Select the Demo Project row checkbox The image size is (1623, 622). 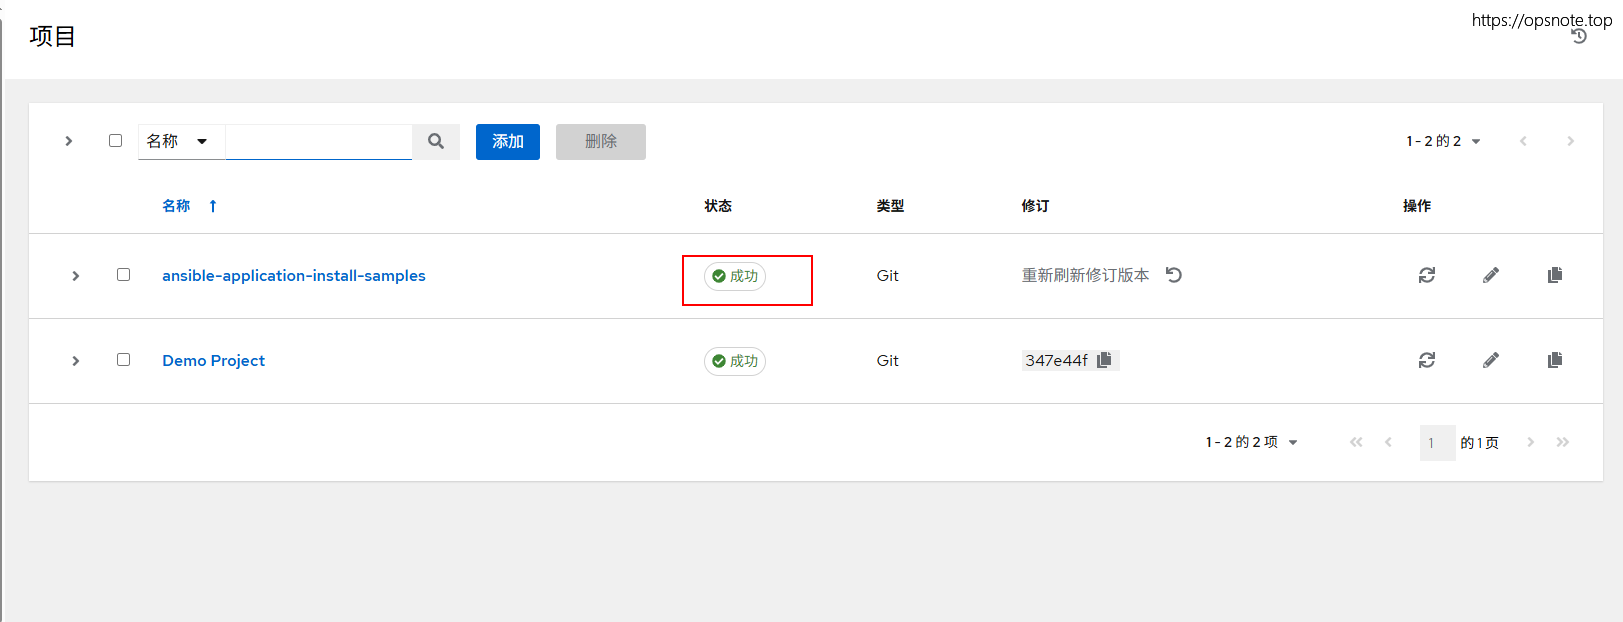[x=124, y=360]
